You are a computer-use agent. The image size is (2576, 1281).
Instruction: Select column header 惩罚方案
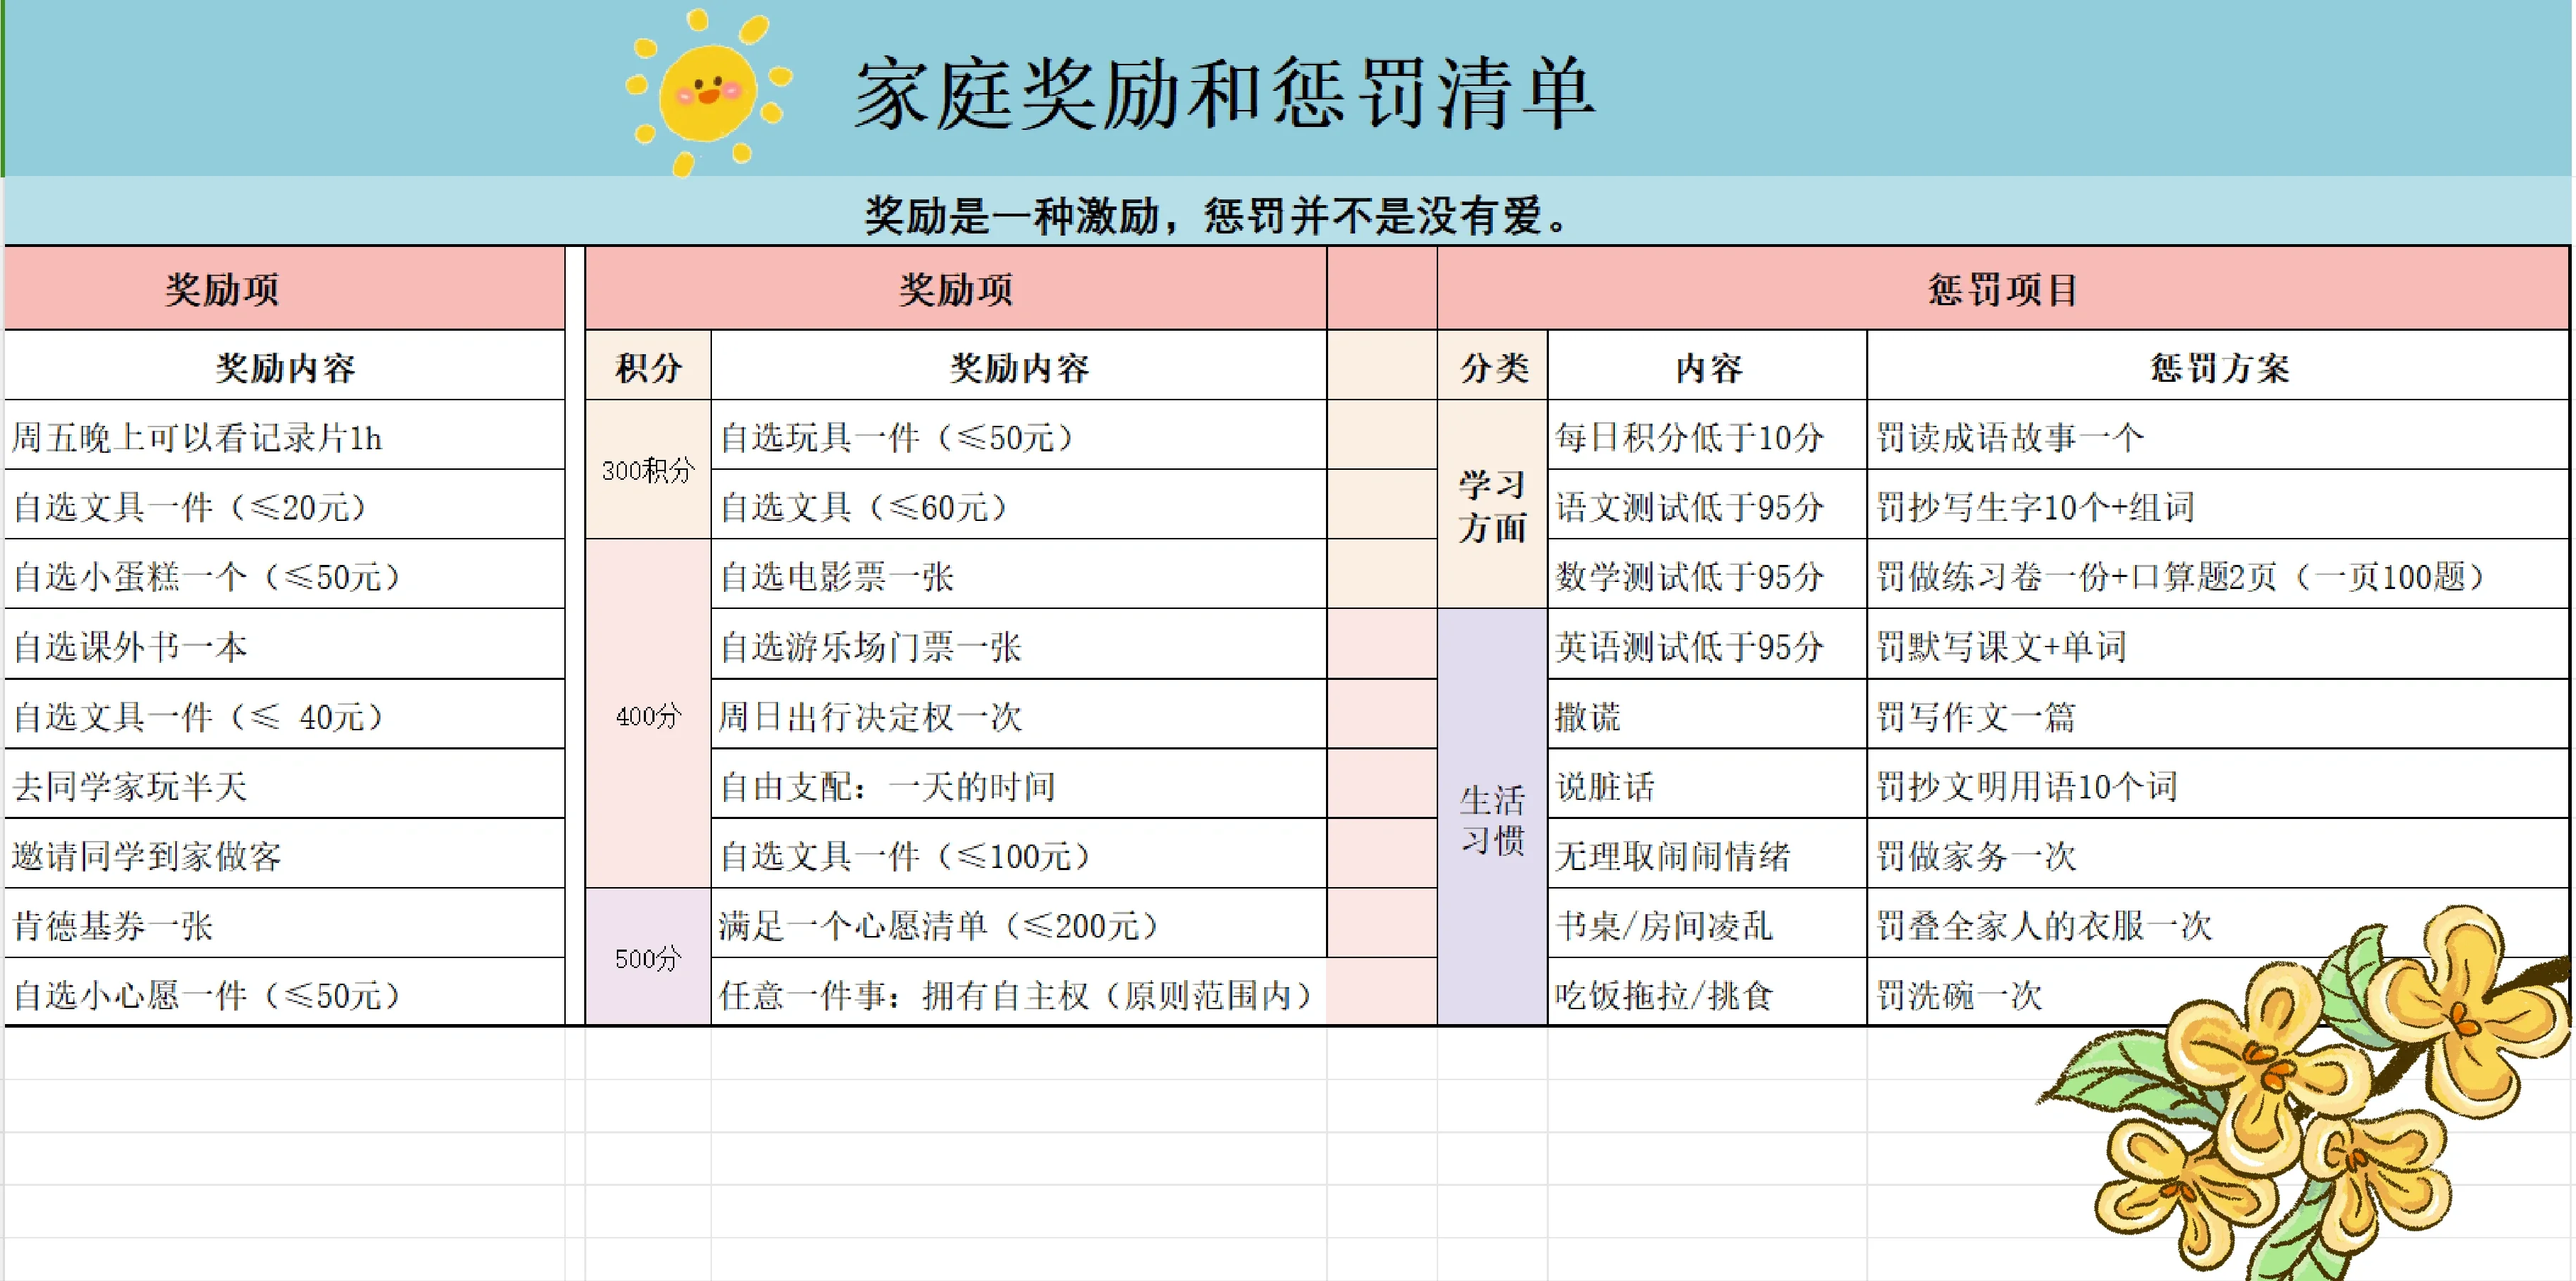click(2218, 366)
